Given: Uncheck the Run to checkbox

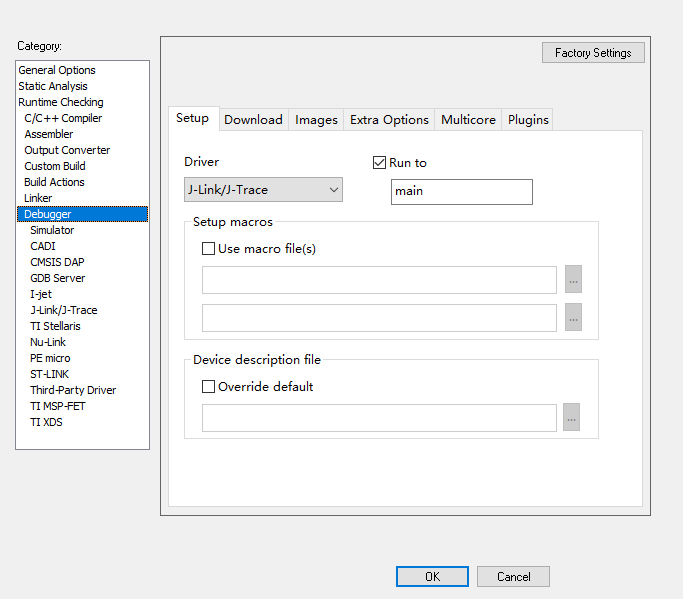Looking at the screenshot, I should tap(379, 163).
